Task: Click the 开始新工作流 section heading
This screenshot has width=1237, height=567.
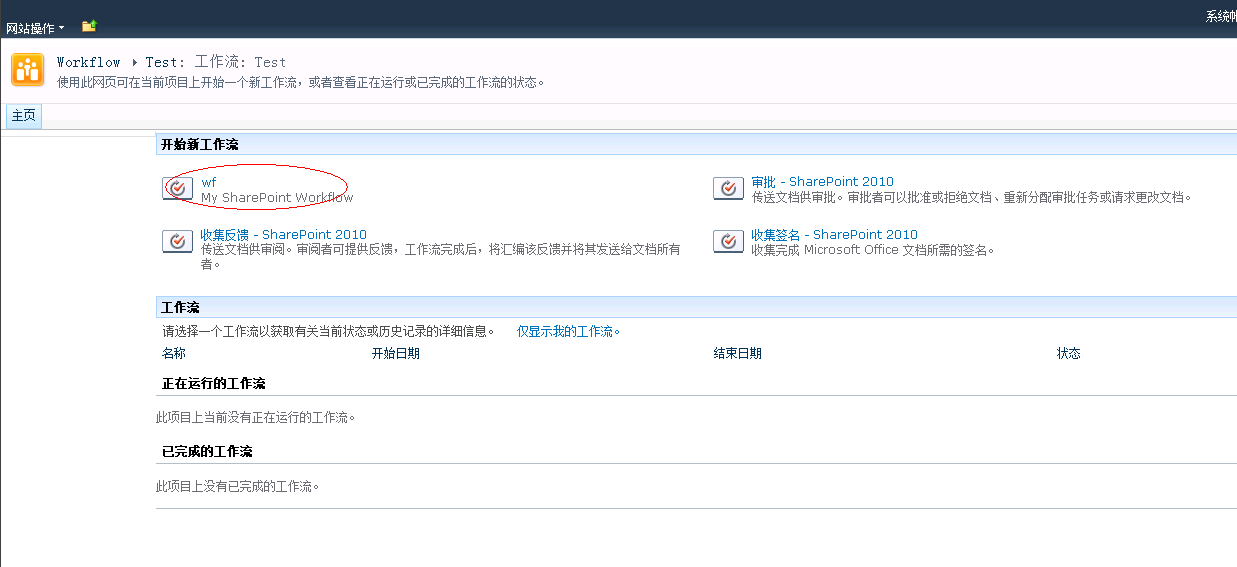Action: pyautogui.click(x=200, y=145)
